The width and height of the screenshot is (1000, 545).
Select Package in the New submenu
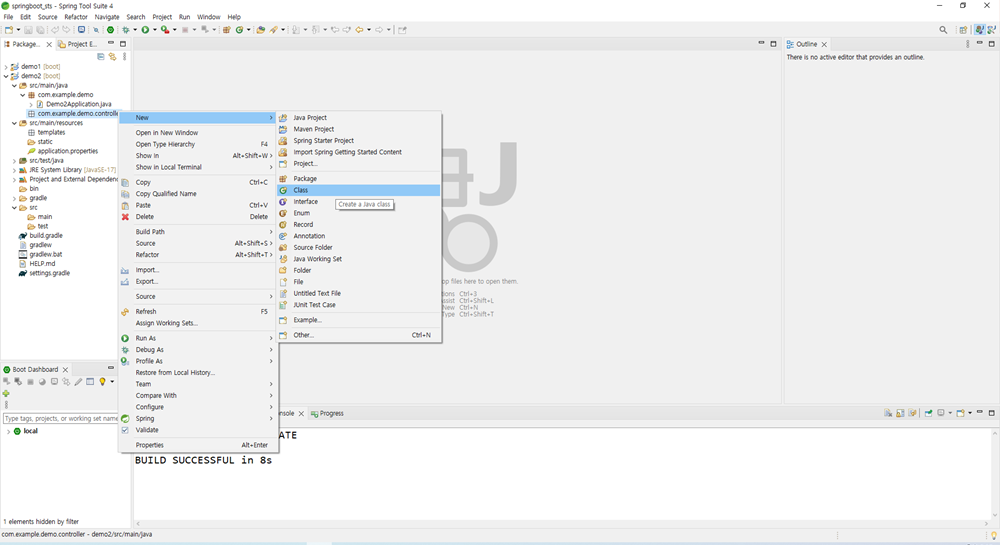(359, 178)
